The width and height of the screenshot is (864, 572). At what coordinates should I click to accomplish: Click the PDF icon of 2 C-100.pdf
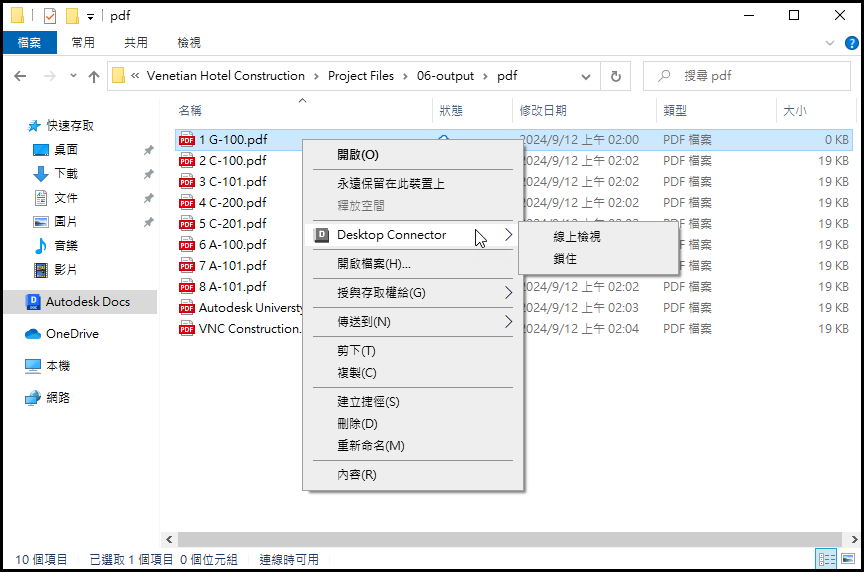[187, 161]
